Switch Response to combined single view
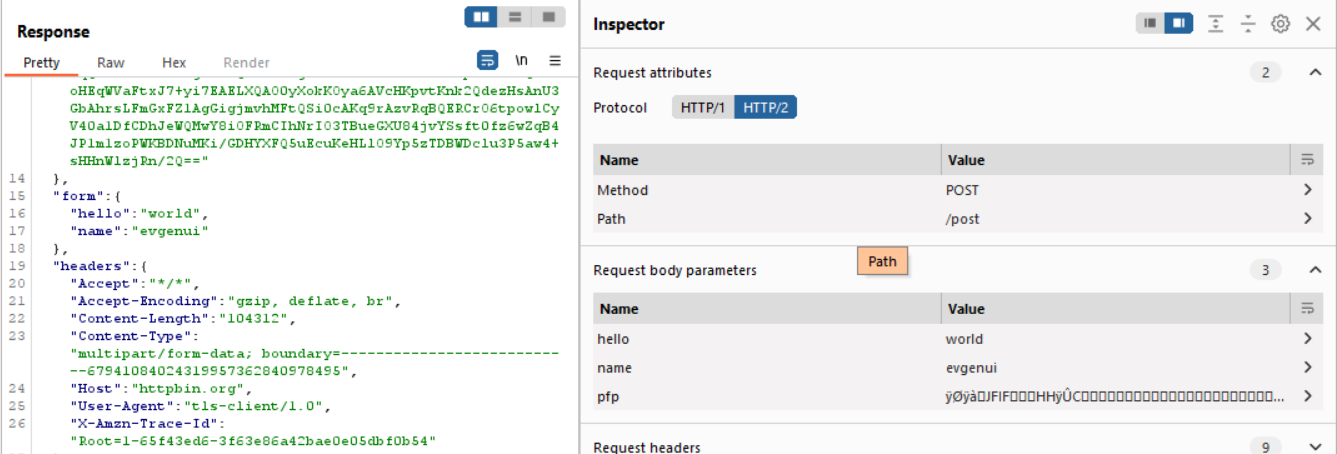 [548, 17]
